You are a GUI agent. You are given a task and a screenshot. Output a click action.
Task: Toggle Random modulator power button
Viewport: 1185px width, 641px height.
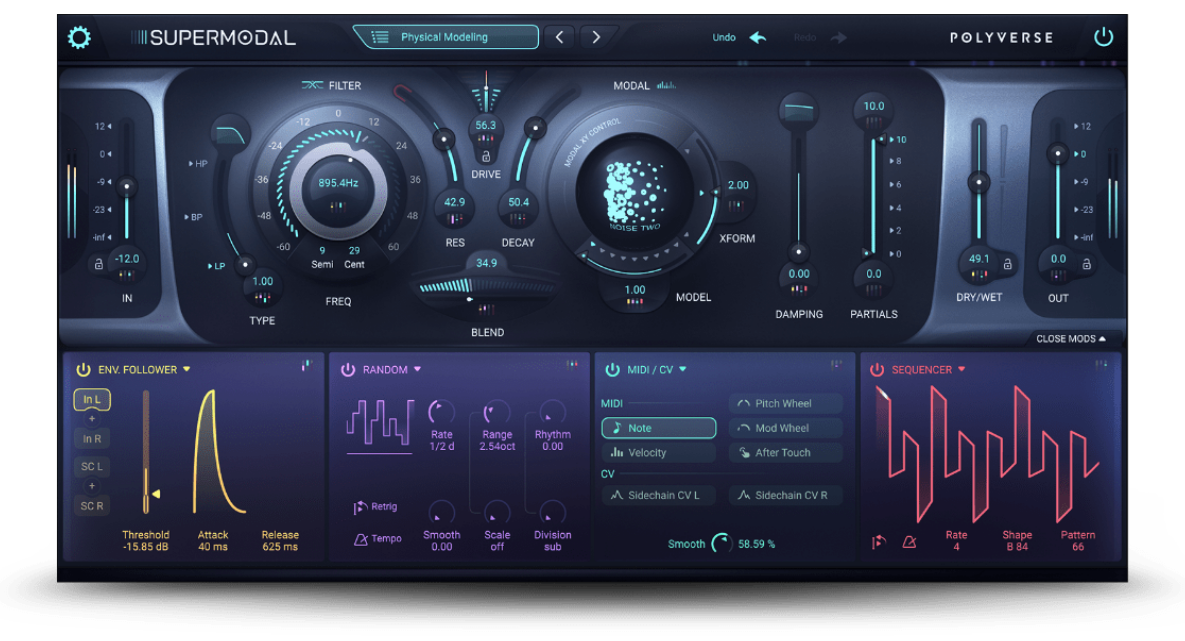pyautogui.click(x=348, y=370)
